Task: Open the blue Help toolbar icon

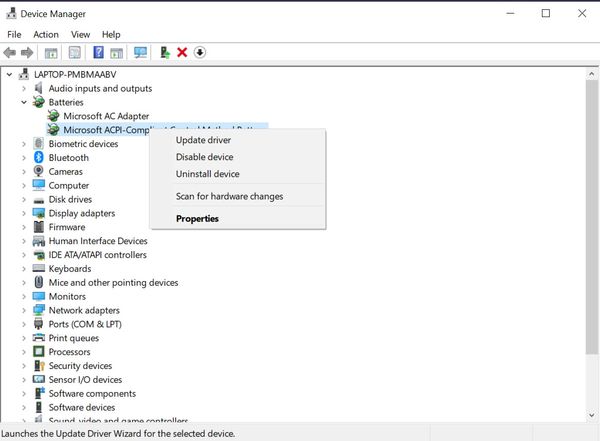Action: click(98, 52)
